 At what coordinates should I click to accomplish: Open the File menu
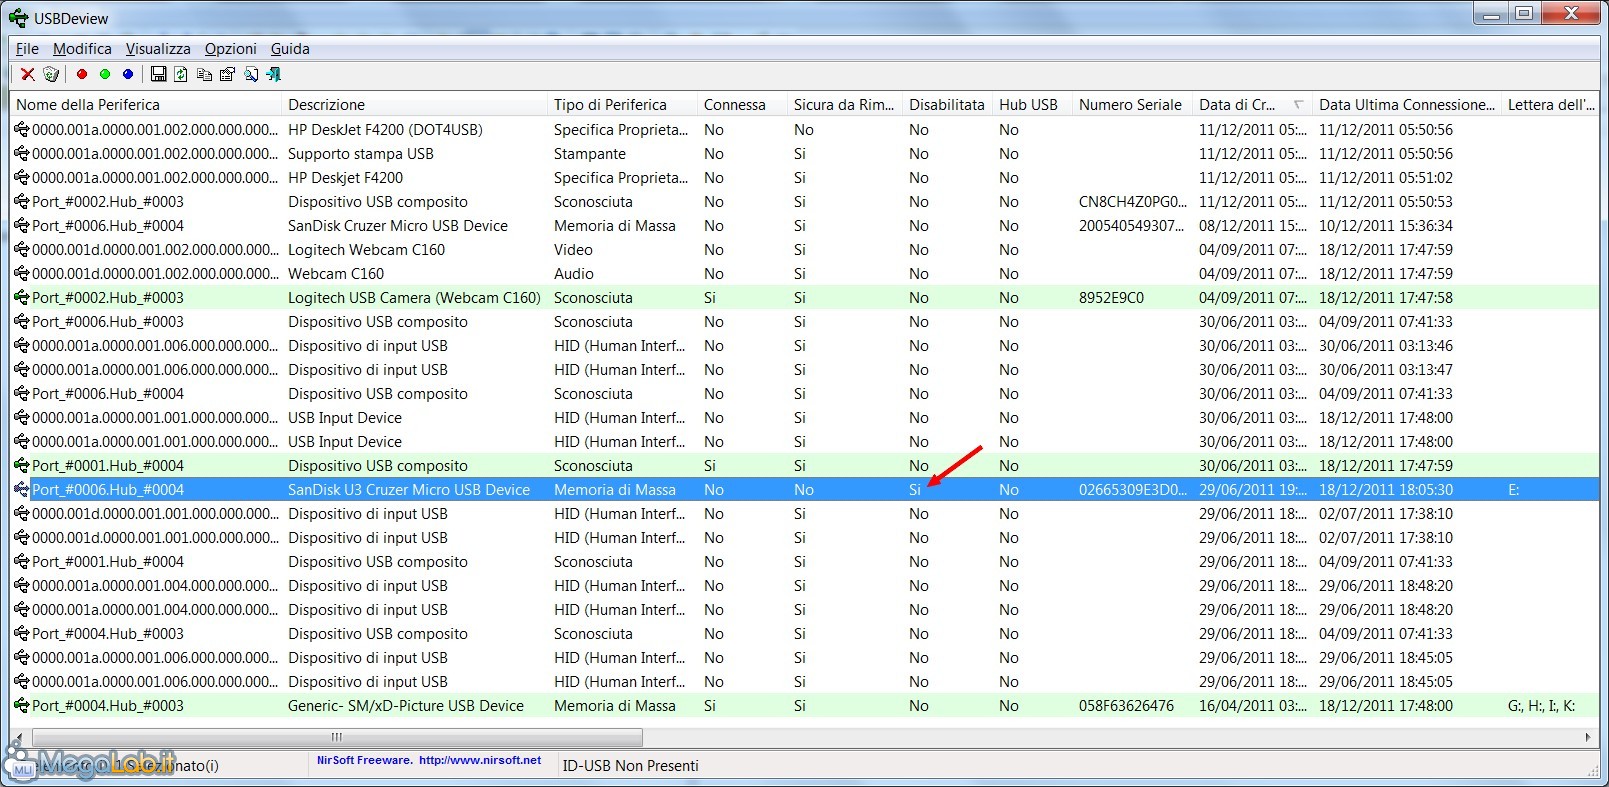(x=27, y=48)
